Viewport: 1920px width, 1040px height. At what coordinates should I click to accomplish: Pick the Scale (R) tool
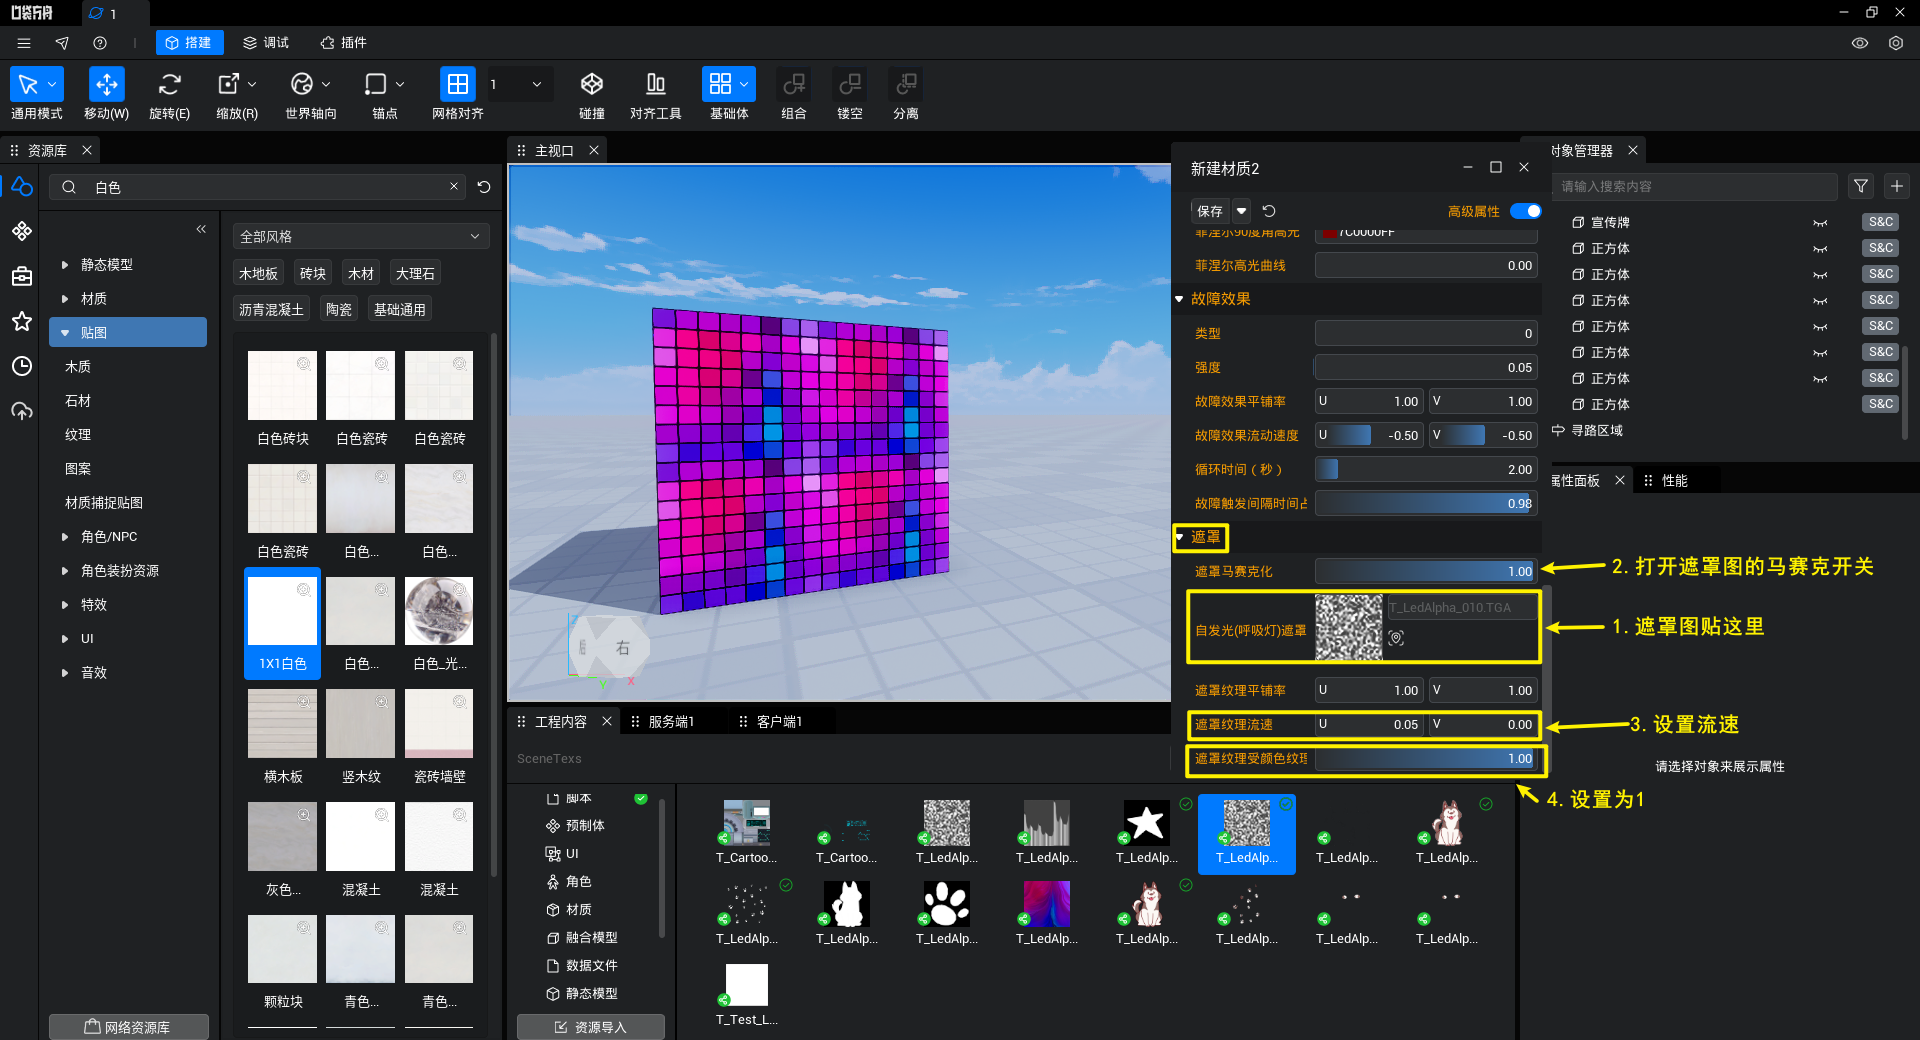(x=229, y=84)
